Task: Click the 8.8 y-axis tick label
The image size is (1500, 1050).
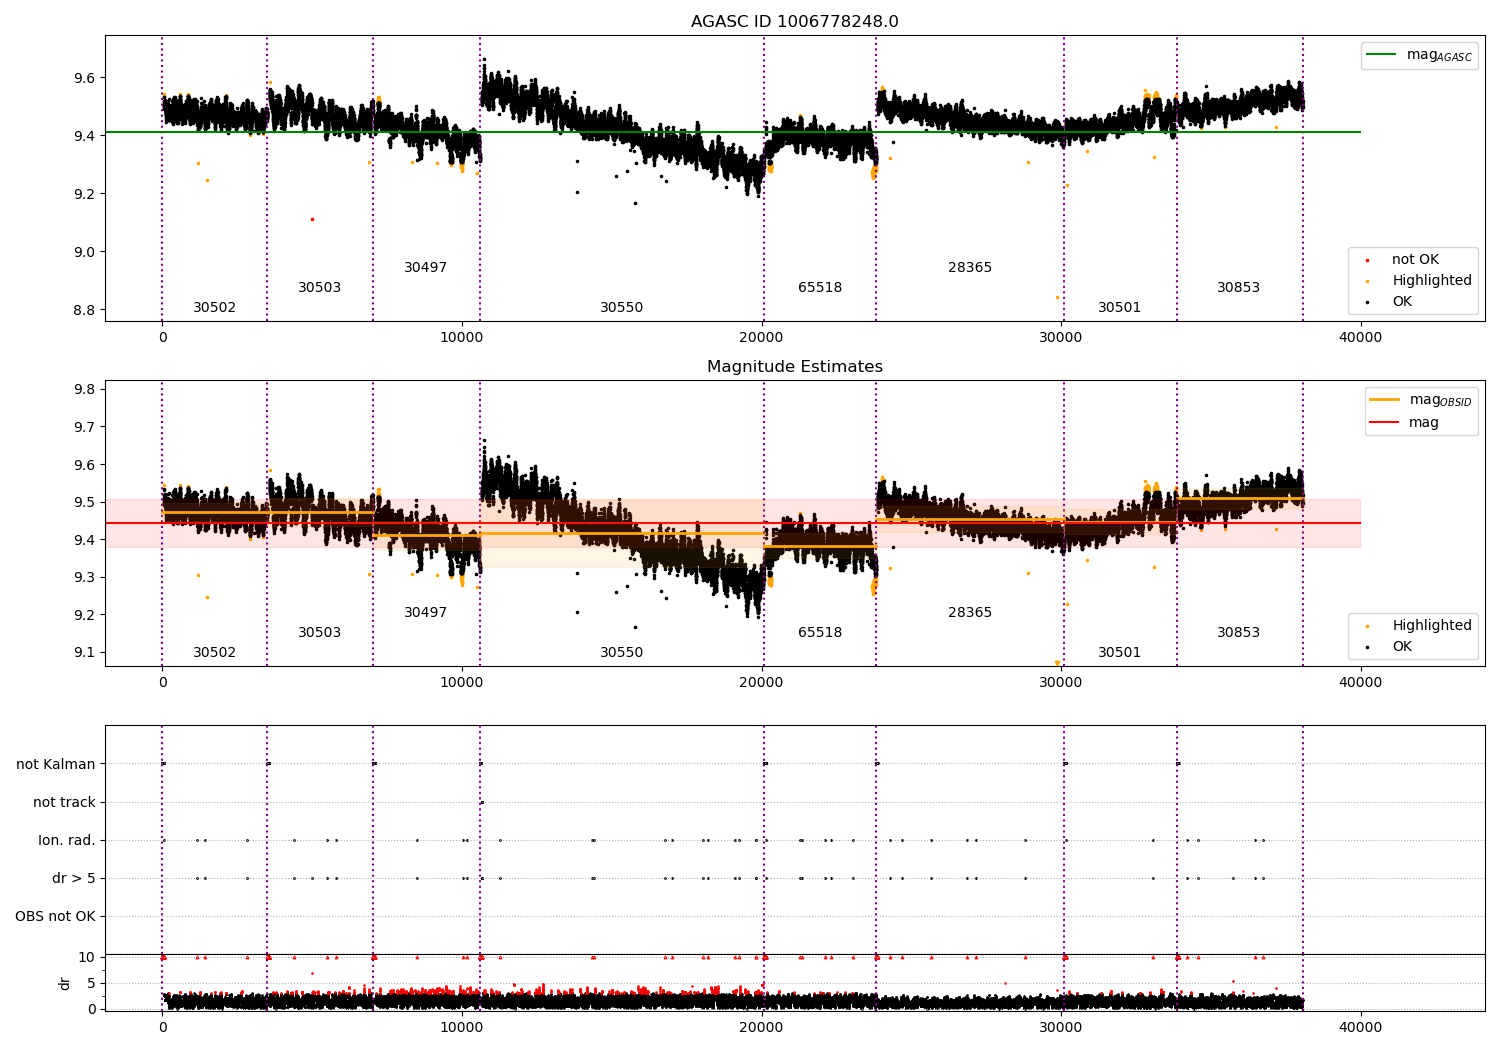Action: point(84,311)
